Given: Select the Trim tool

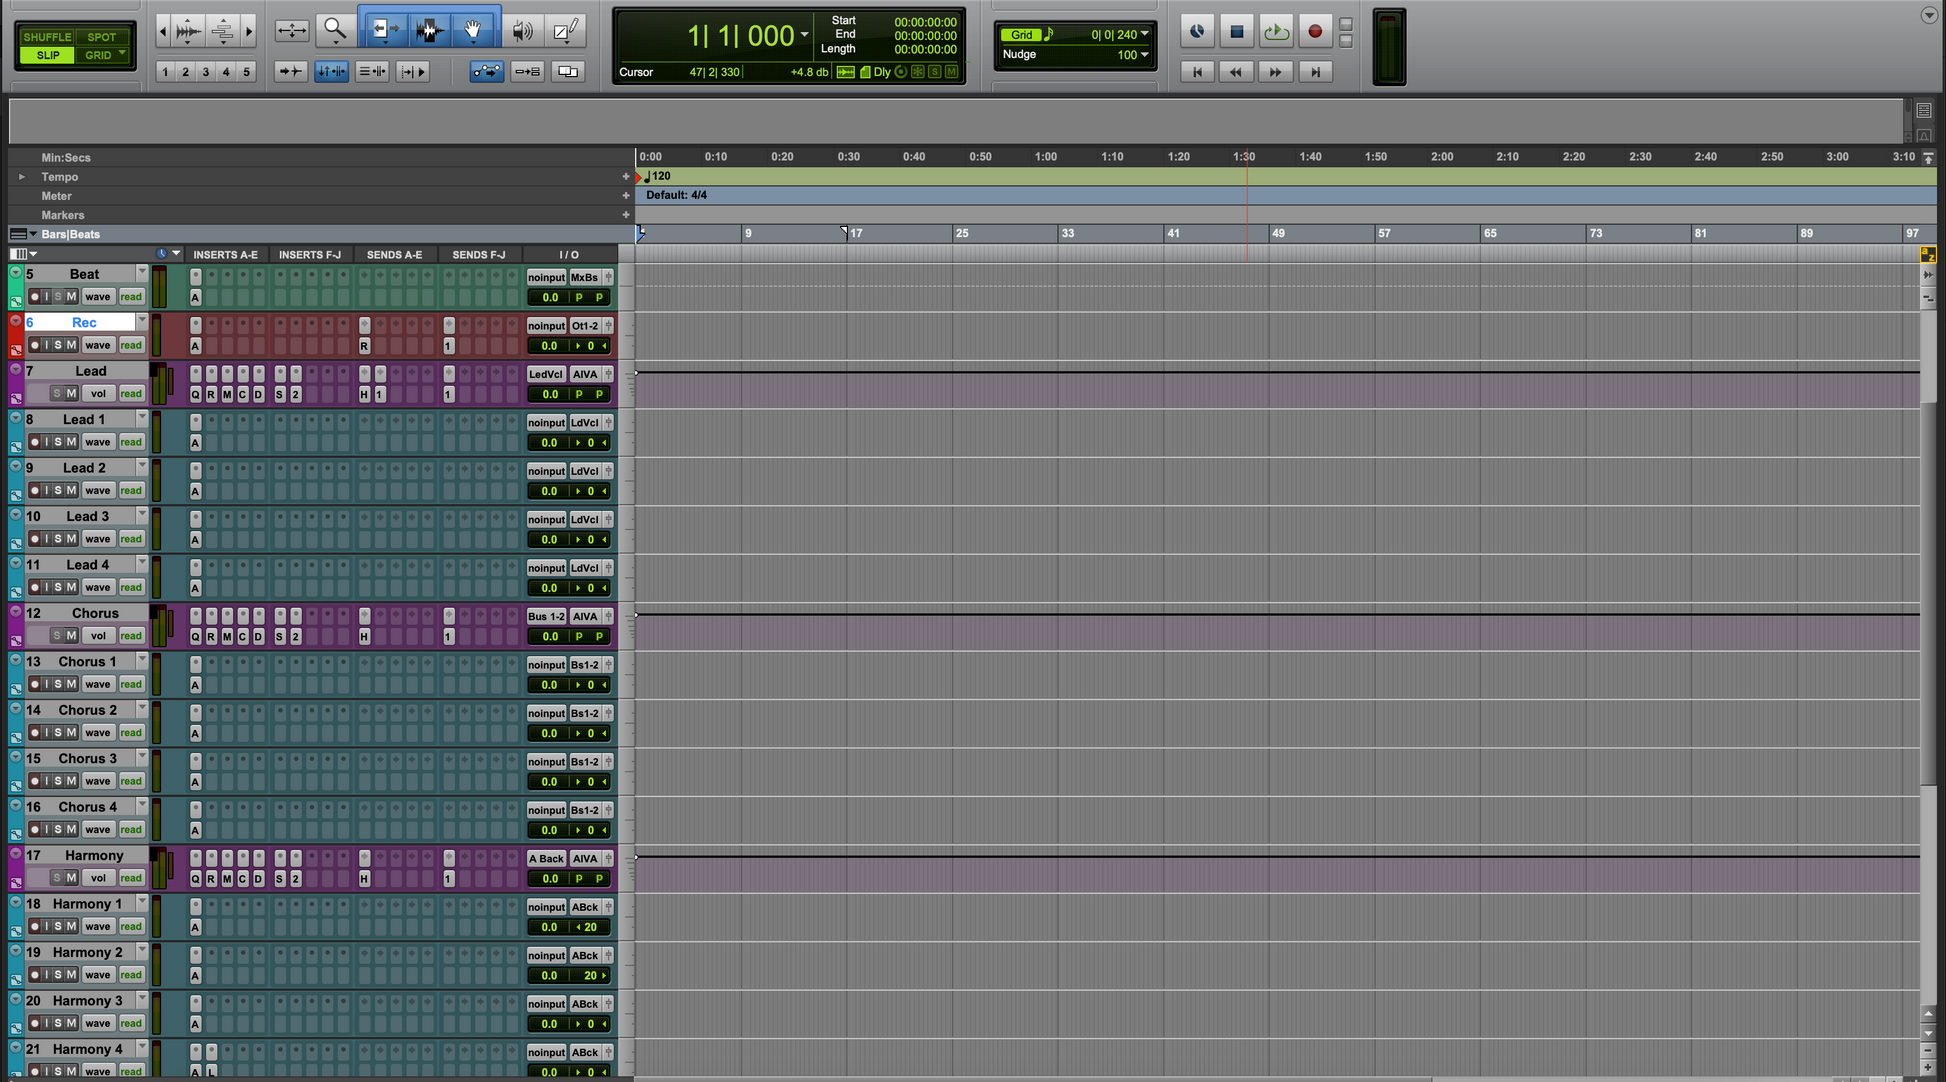Looking at the screenshot, I should [x=384, y=31].
